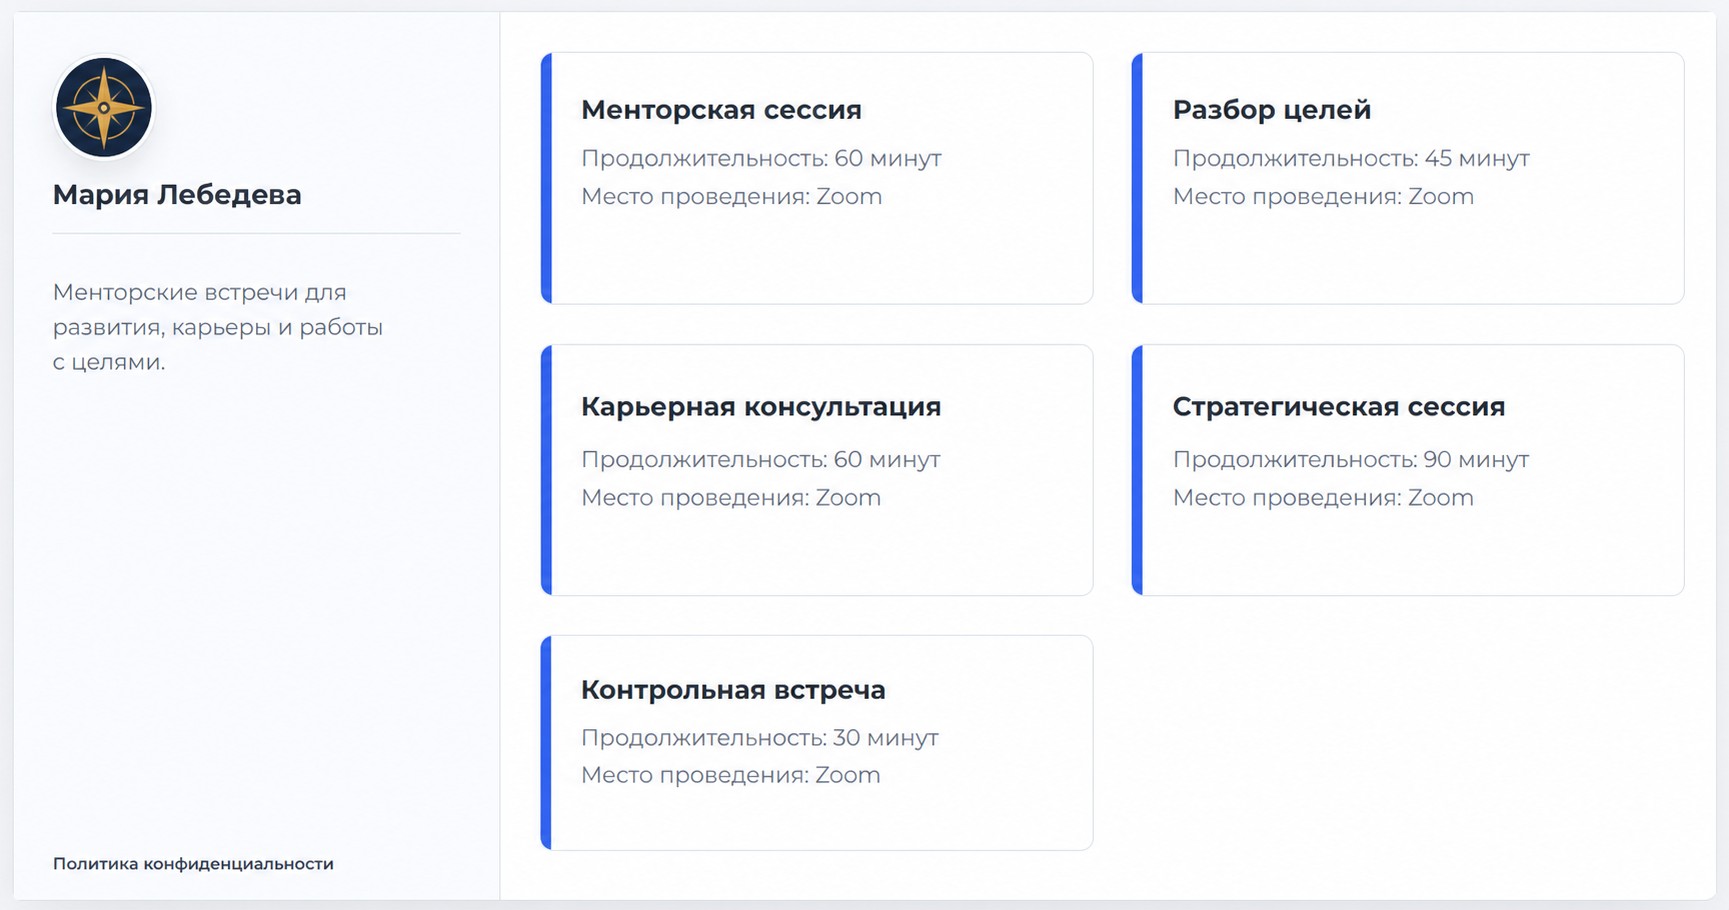Screen dimensions: 1729x910
Task: Click Место проведения: Zoom in Менторская сессия
Action: click(732, 196)
